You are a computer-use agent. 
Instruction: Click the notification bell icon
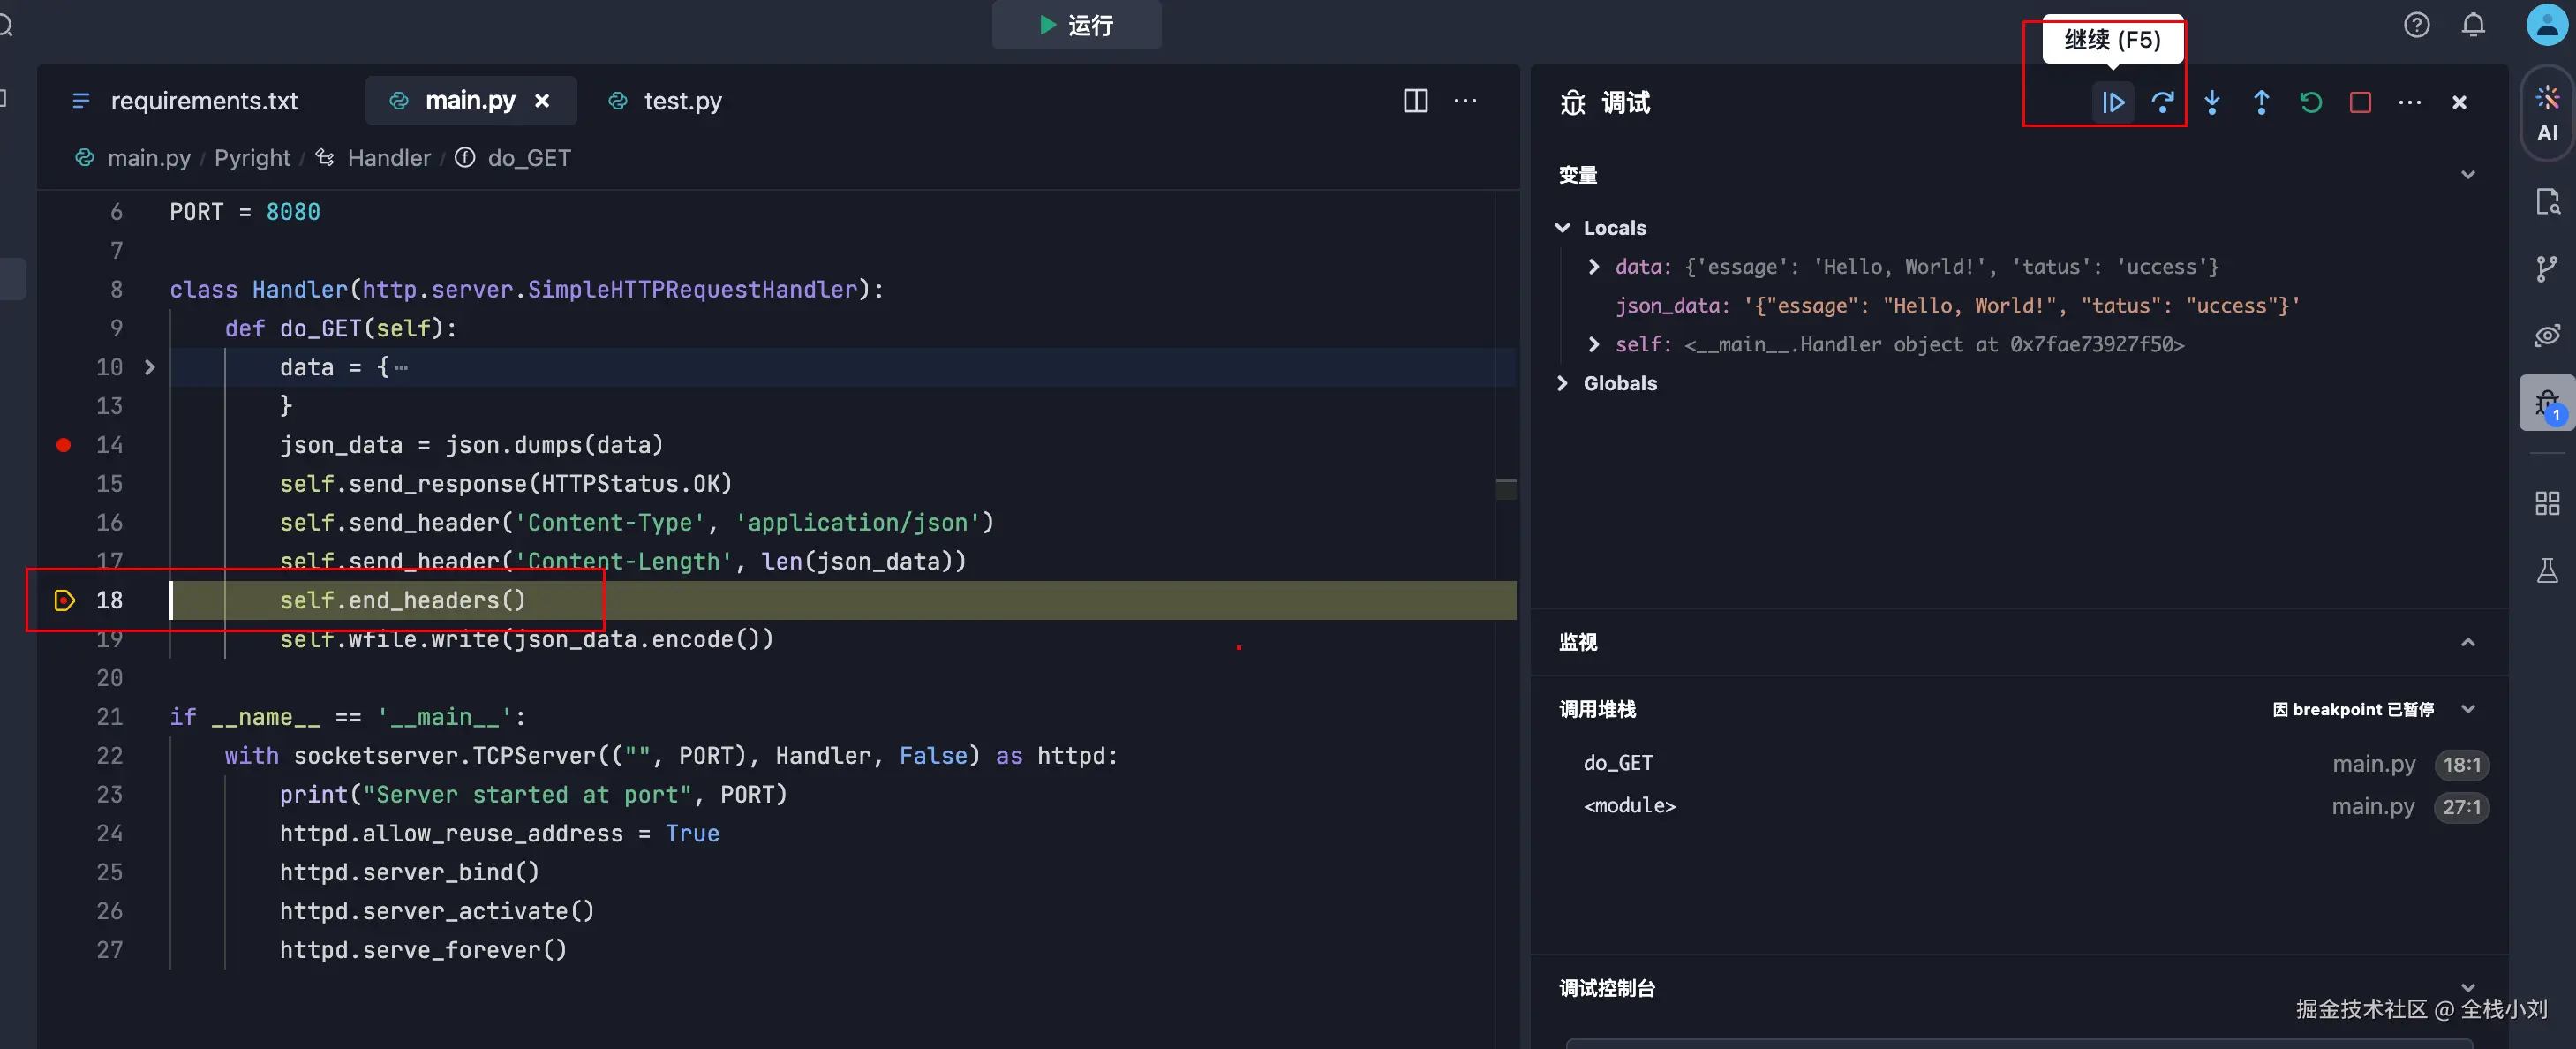pyautogui.click(x=2472, y=25)
